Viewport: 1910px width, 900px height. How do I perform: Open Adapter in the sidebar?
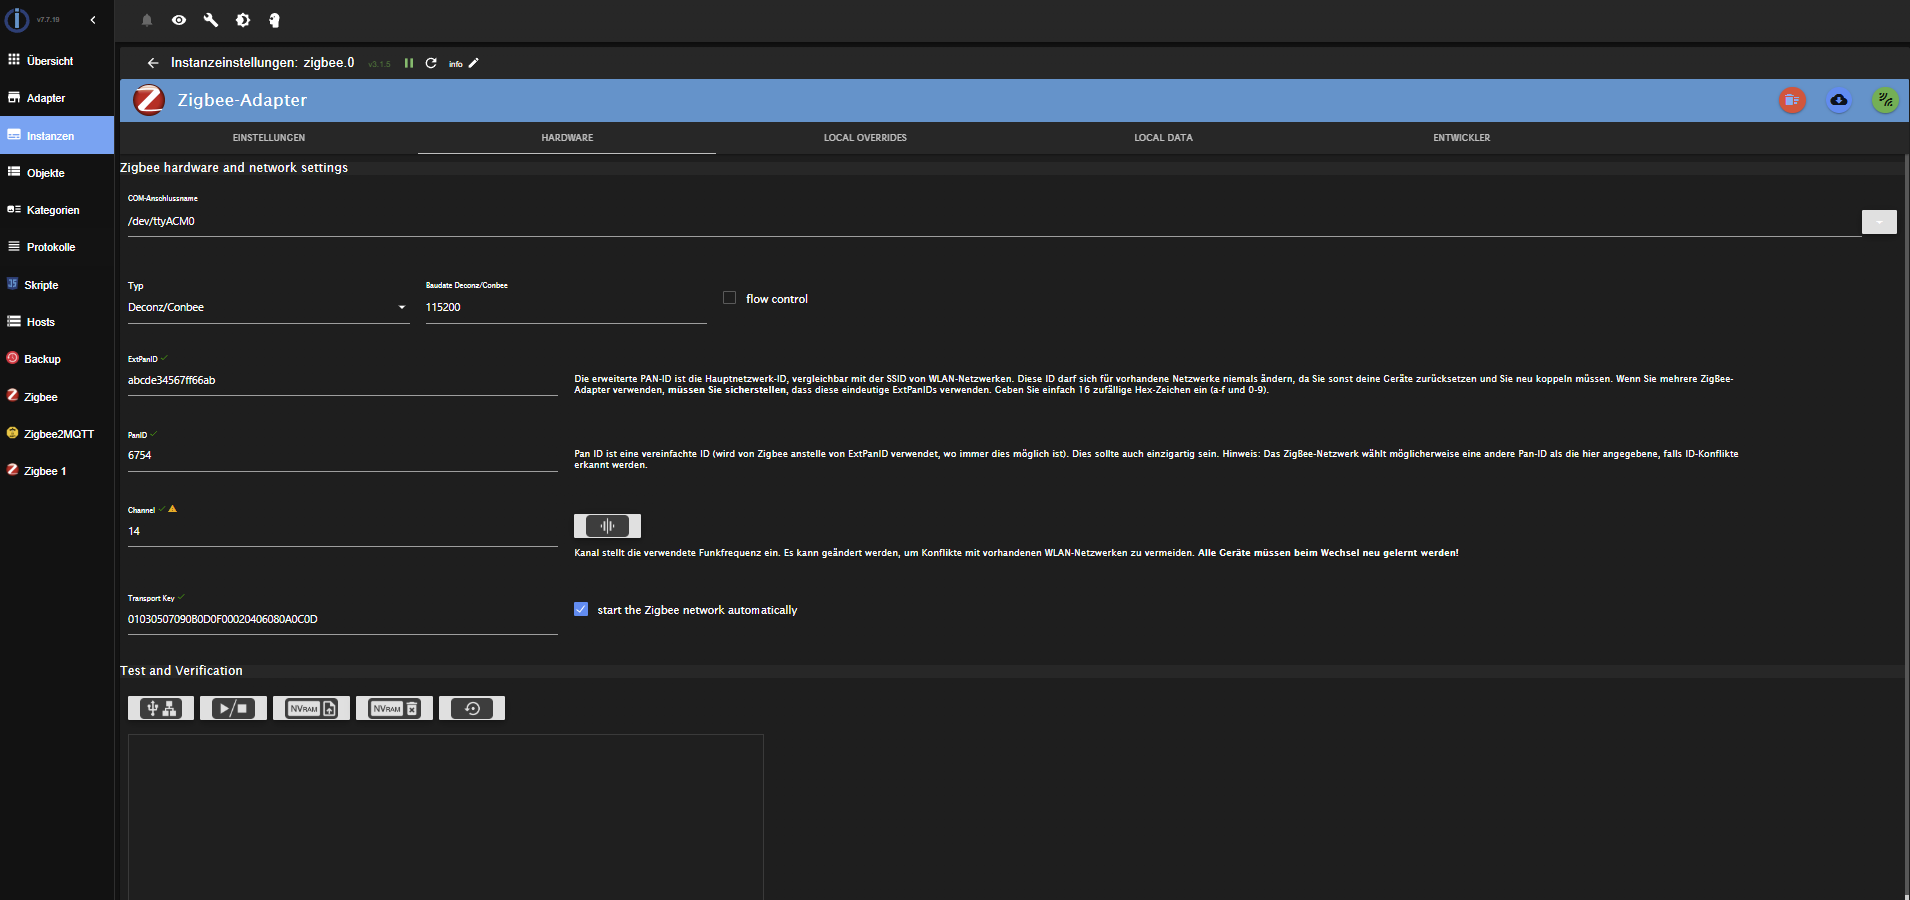(57, 98)
